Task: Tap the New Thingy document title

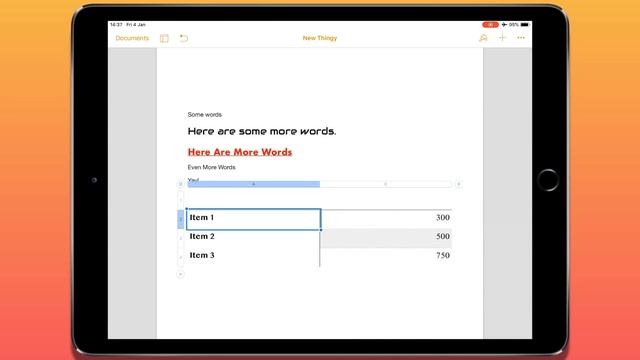Action: (x=320, y=38)
